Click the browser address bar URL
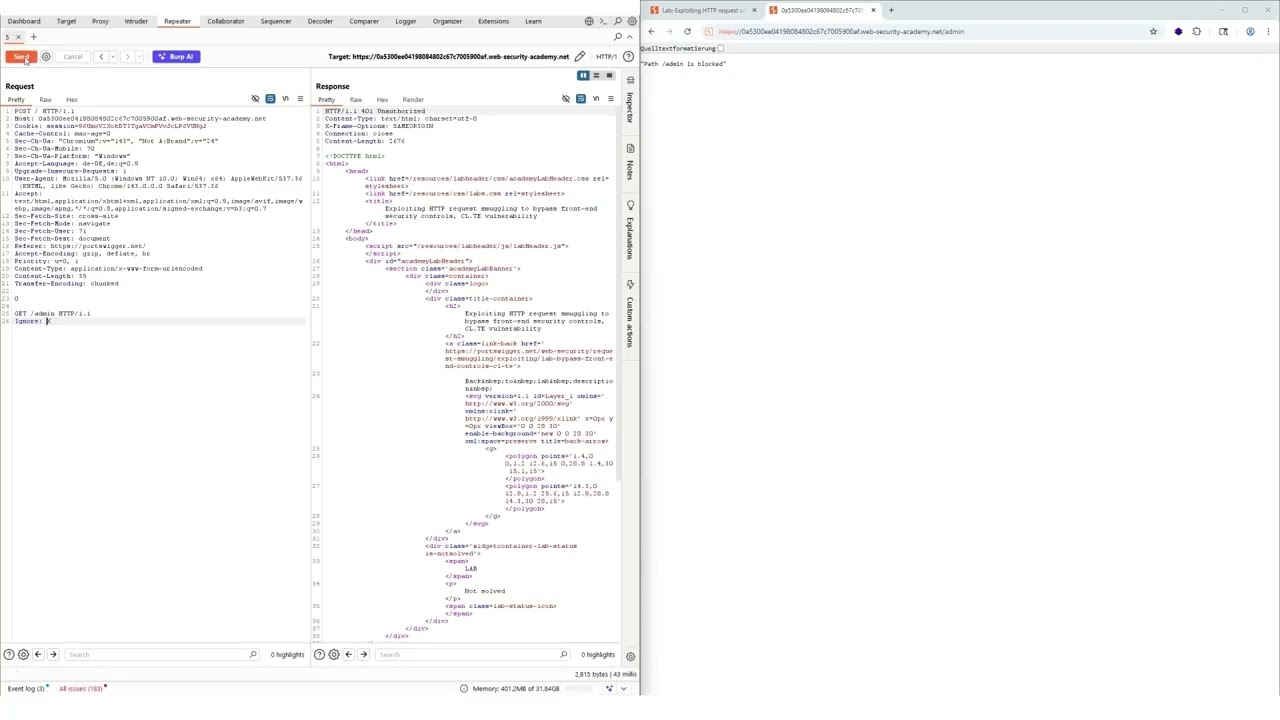This screenshot has height=720, width=1280. click(x=841, y=32)
